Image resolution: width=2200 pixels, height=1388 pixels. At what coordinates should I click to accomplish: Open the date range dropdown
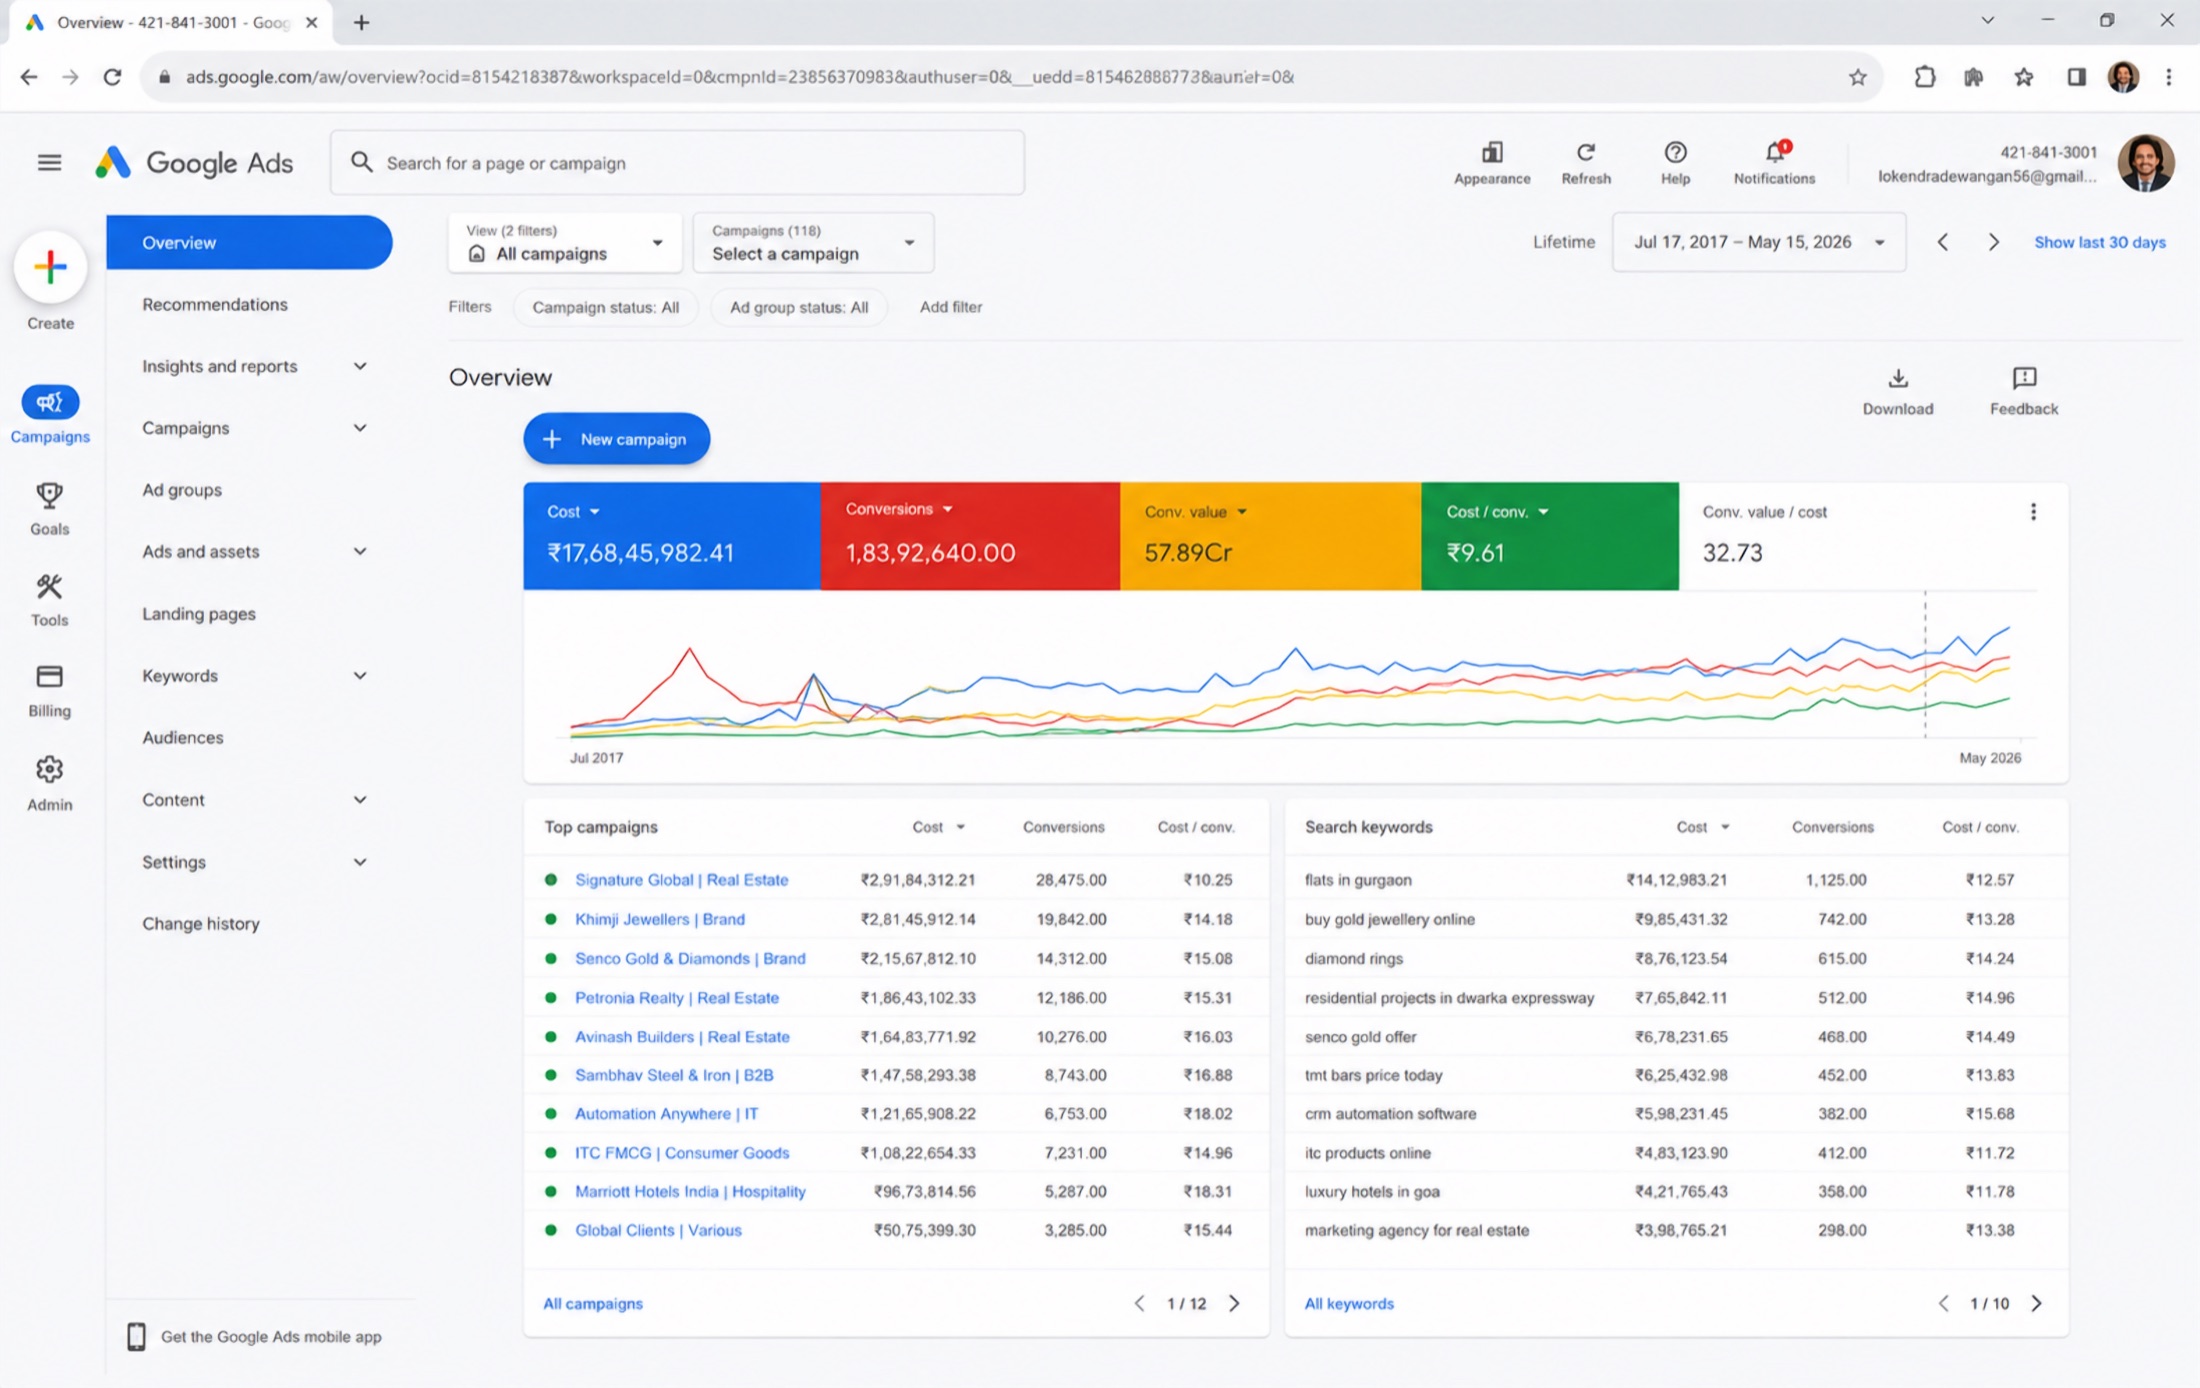pos(1758,242)
